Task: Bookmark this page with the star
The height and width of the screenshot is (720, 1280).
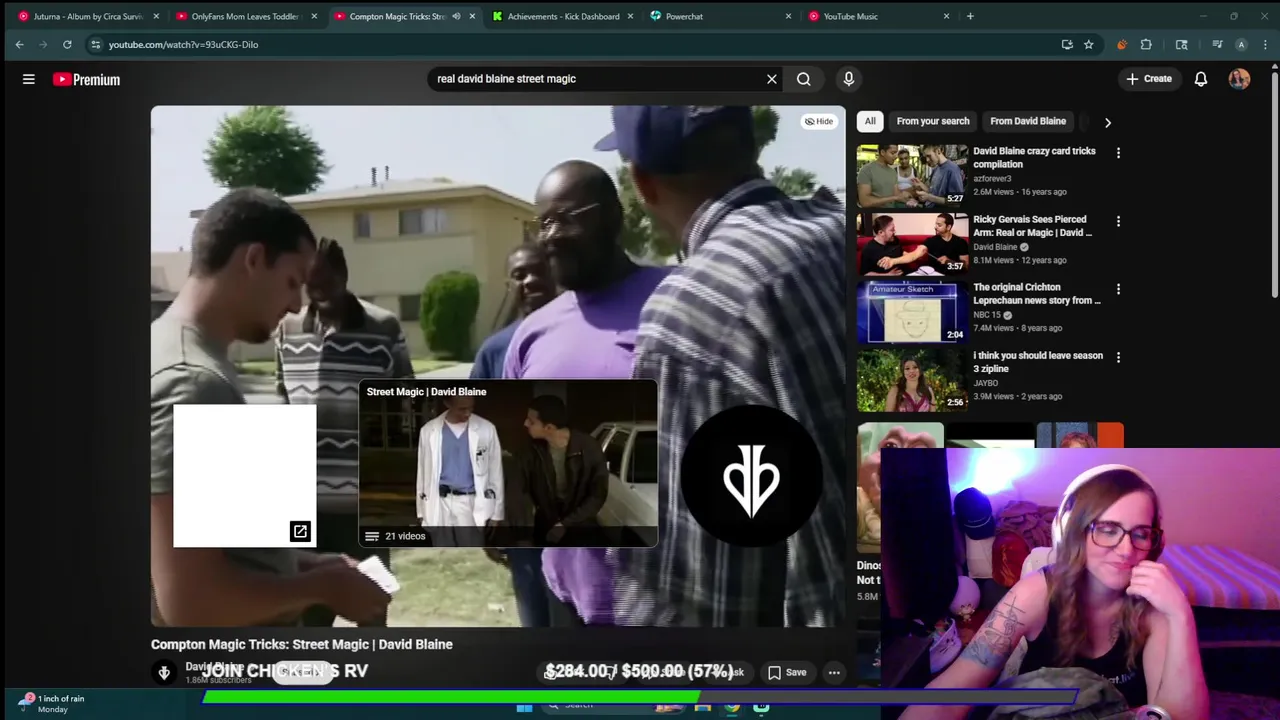Action: pyautogui.click(x=1088, y=44)
